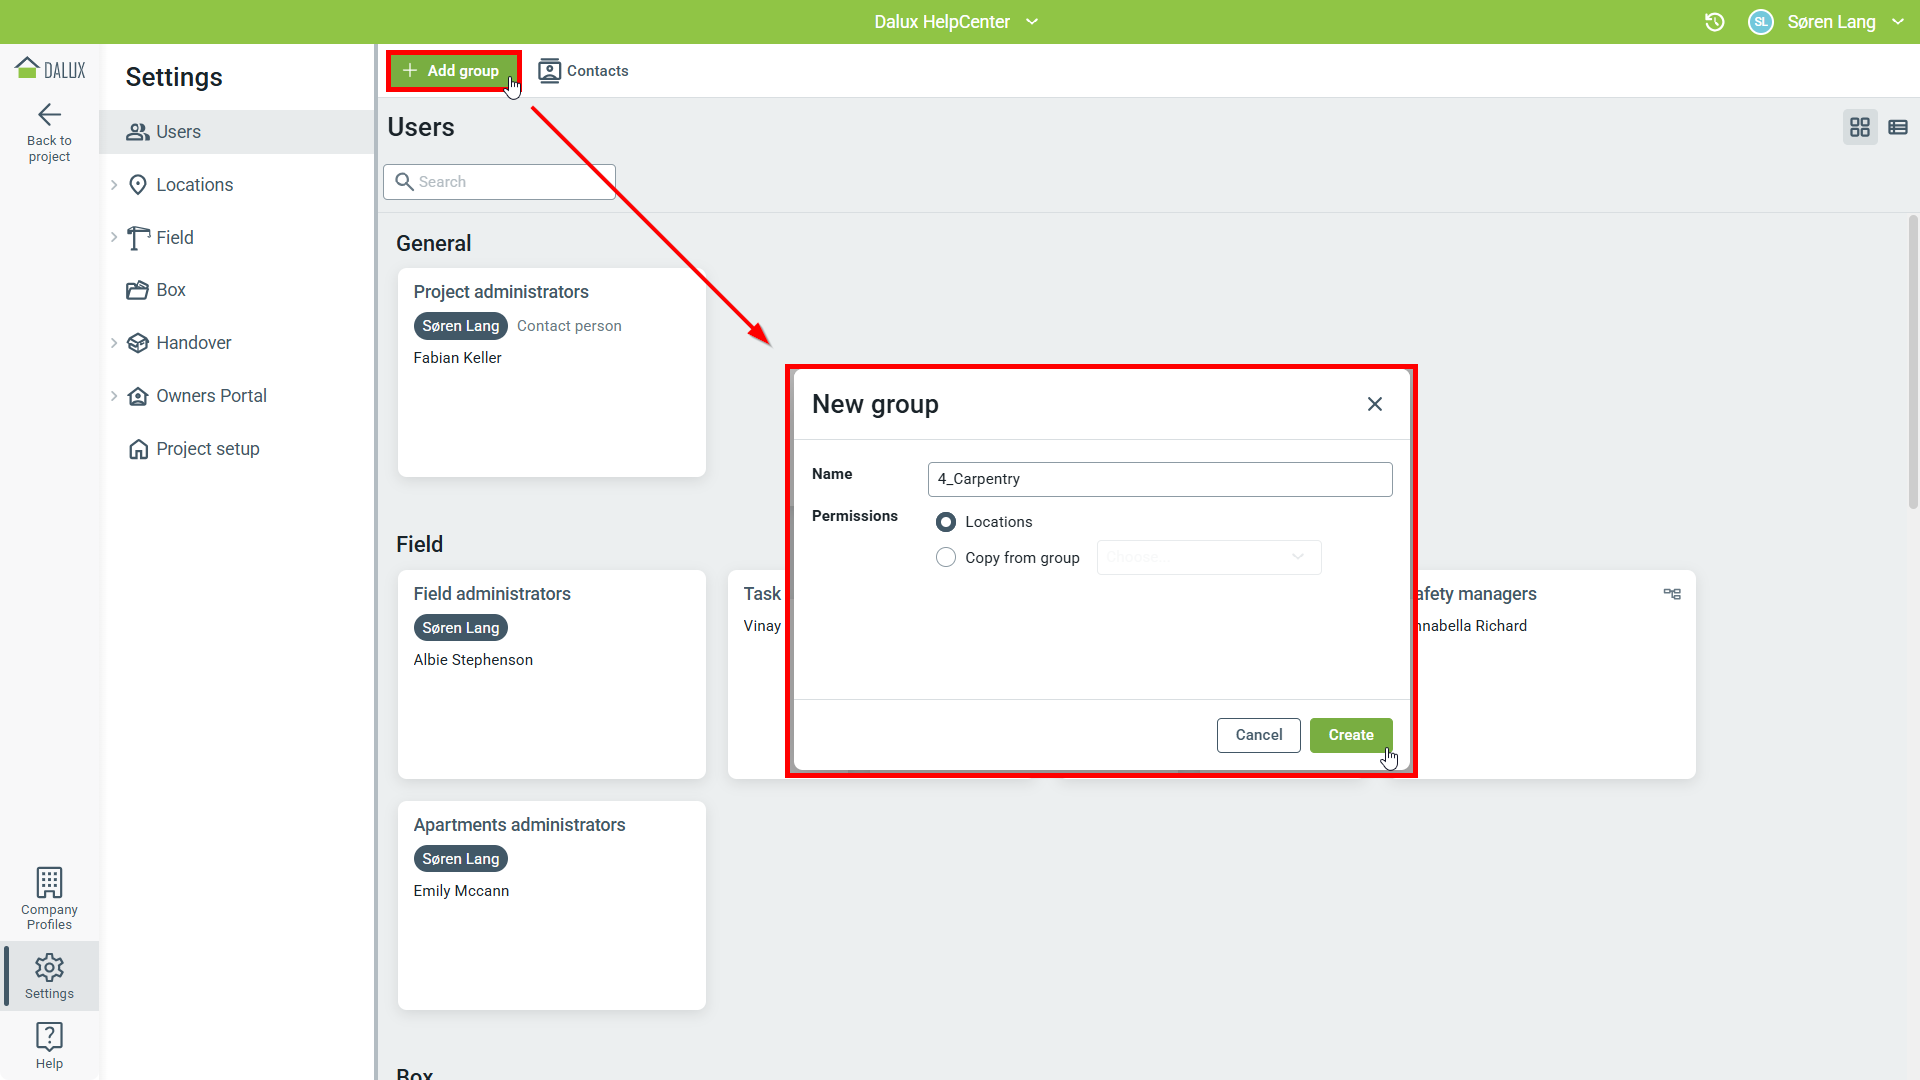Click the Add group button
This screenshot has height=1080, width=1920.
[452, 71]
